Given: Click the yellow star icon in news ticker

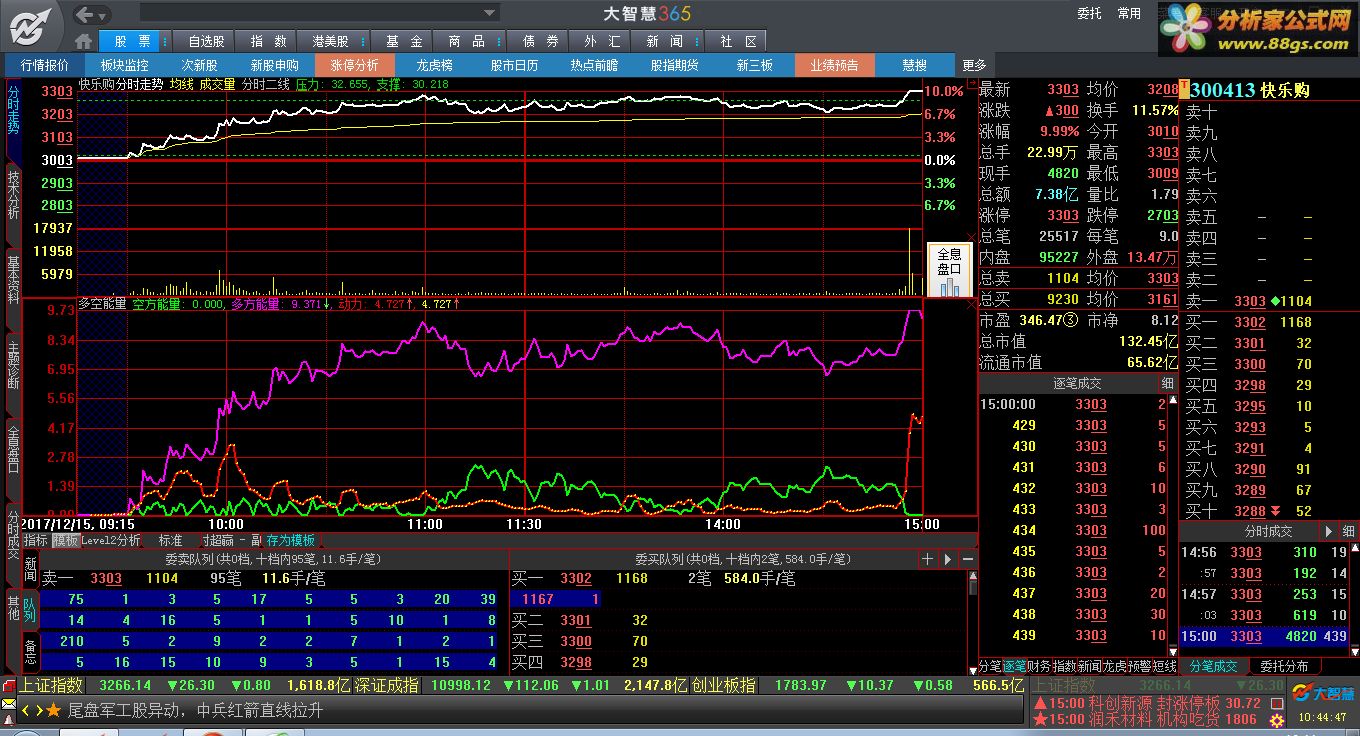Looking at the screenshot, I should click(55, 710).
